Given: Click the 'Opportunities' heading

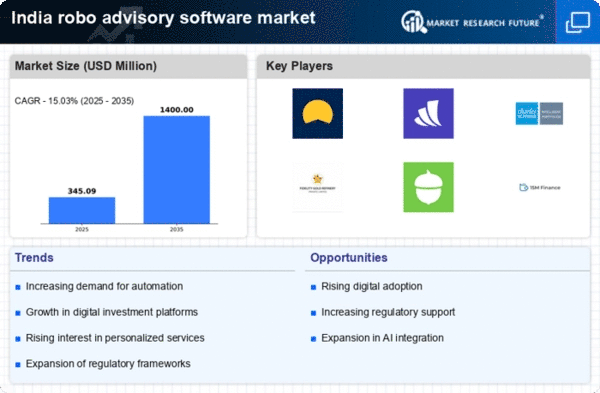Looking at the screenshot, I should coord(349,258).
